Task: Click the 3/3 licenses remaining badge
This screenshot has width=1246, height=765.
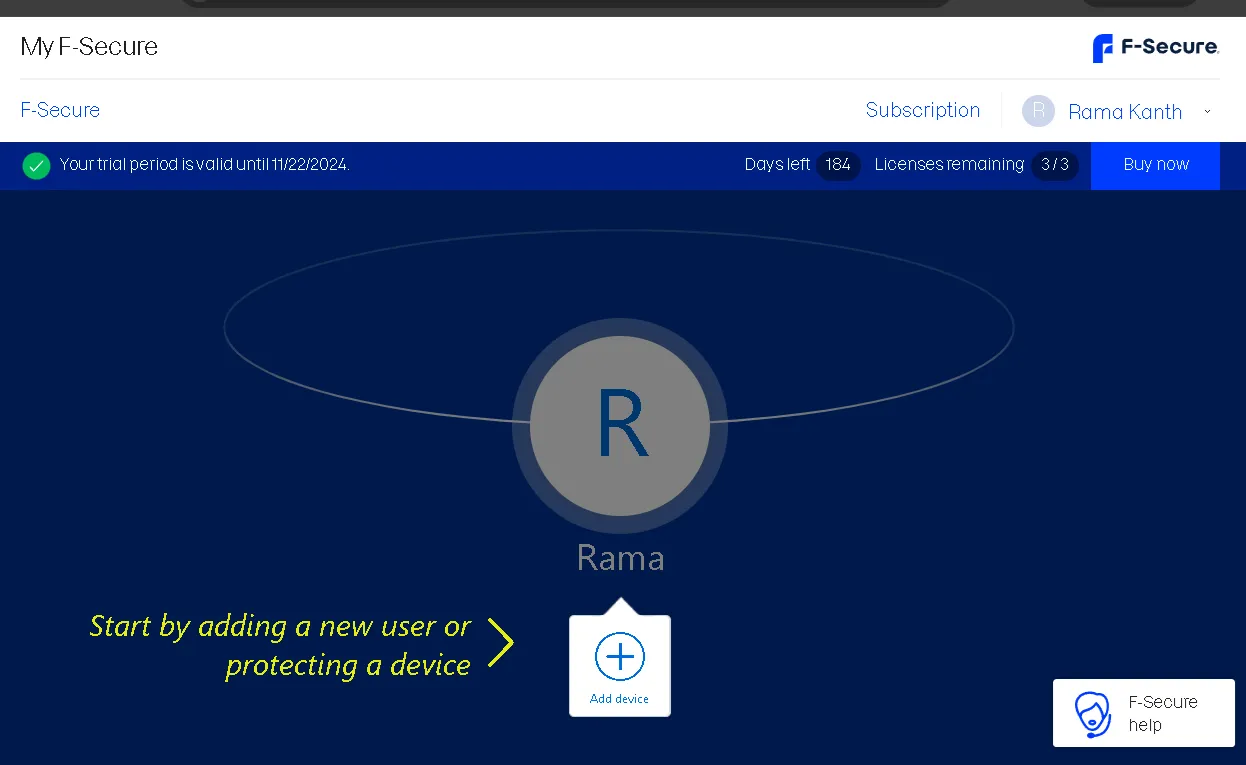Action: 1055,165
